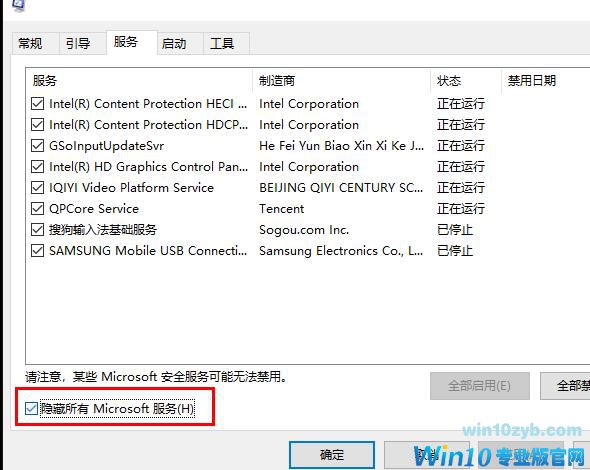The width and height of the screenshot is (590, 470).
Task: Go to the 工具 tab
Action: [222, 43]
